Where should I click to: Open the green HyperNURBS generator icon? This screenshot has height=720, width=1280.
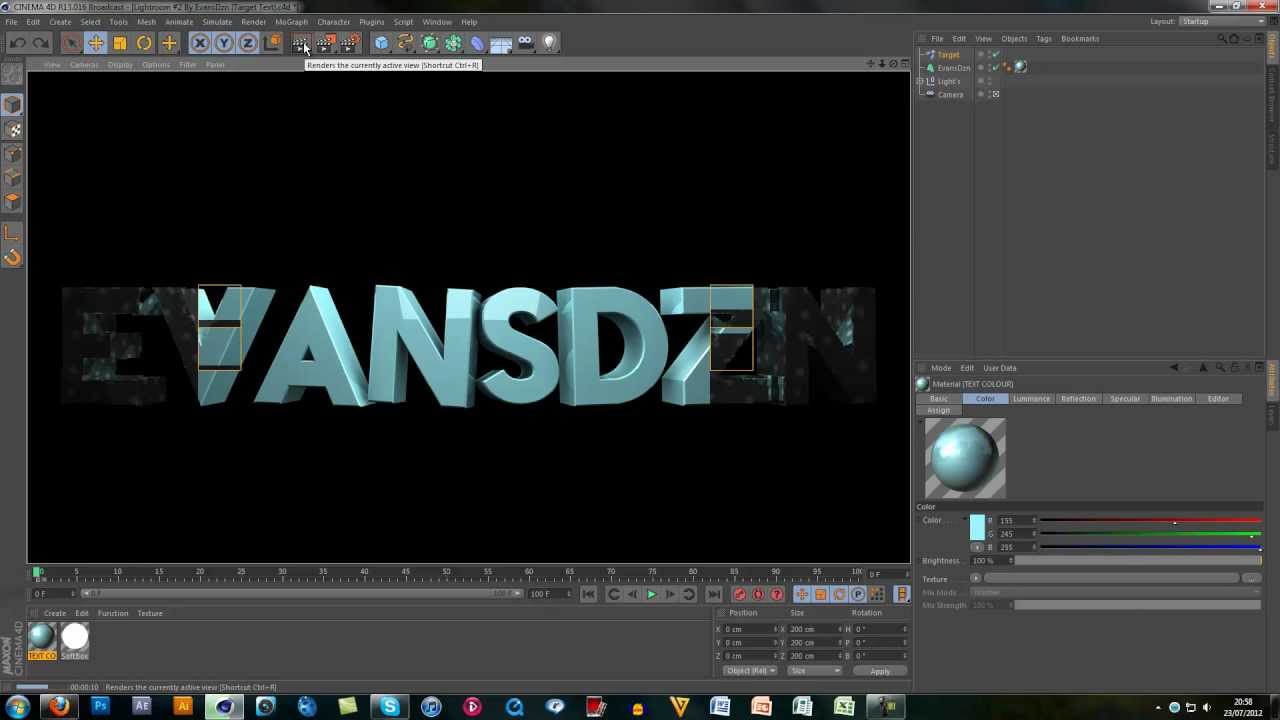429,43
